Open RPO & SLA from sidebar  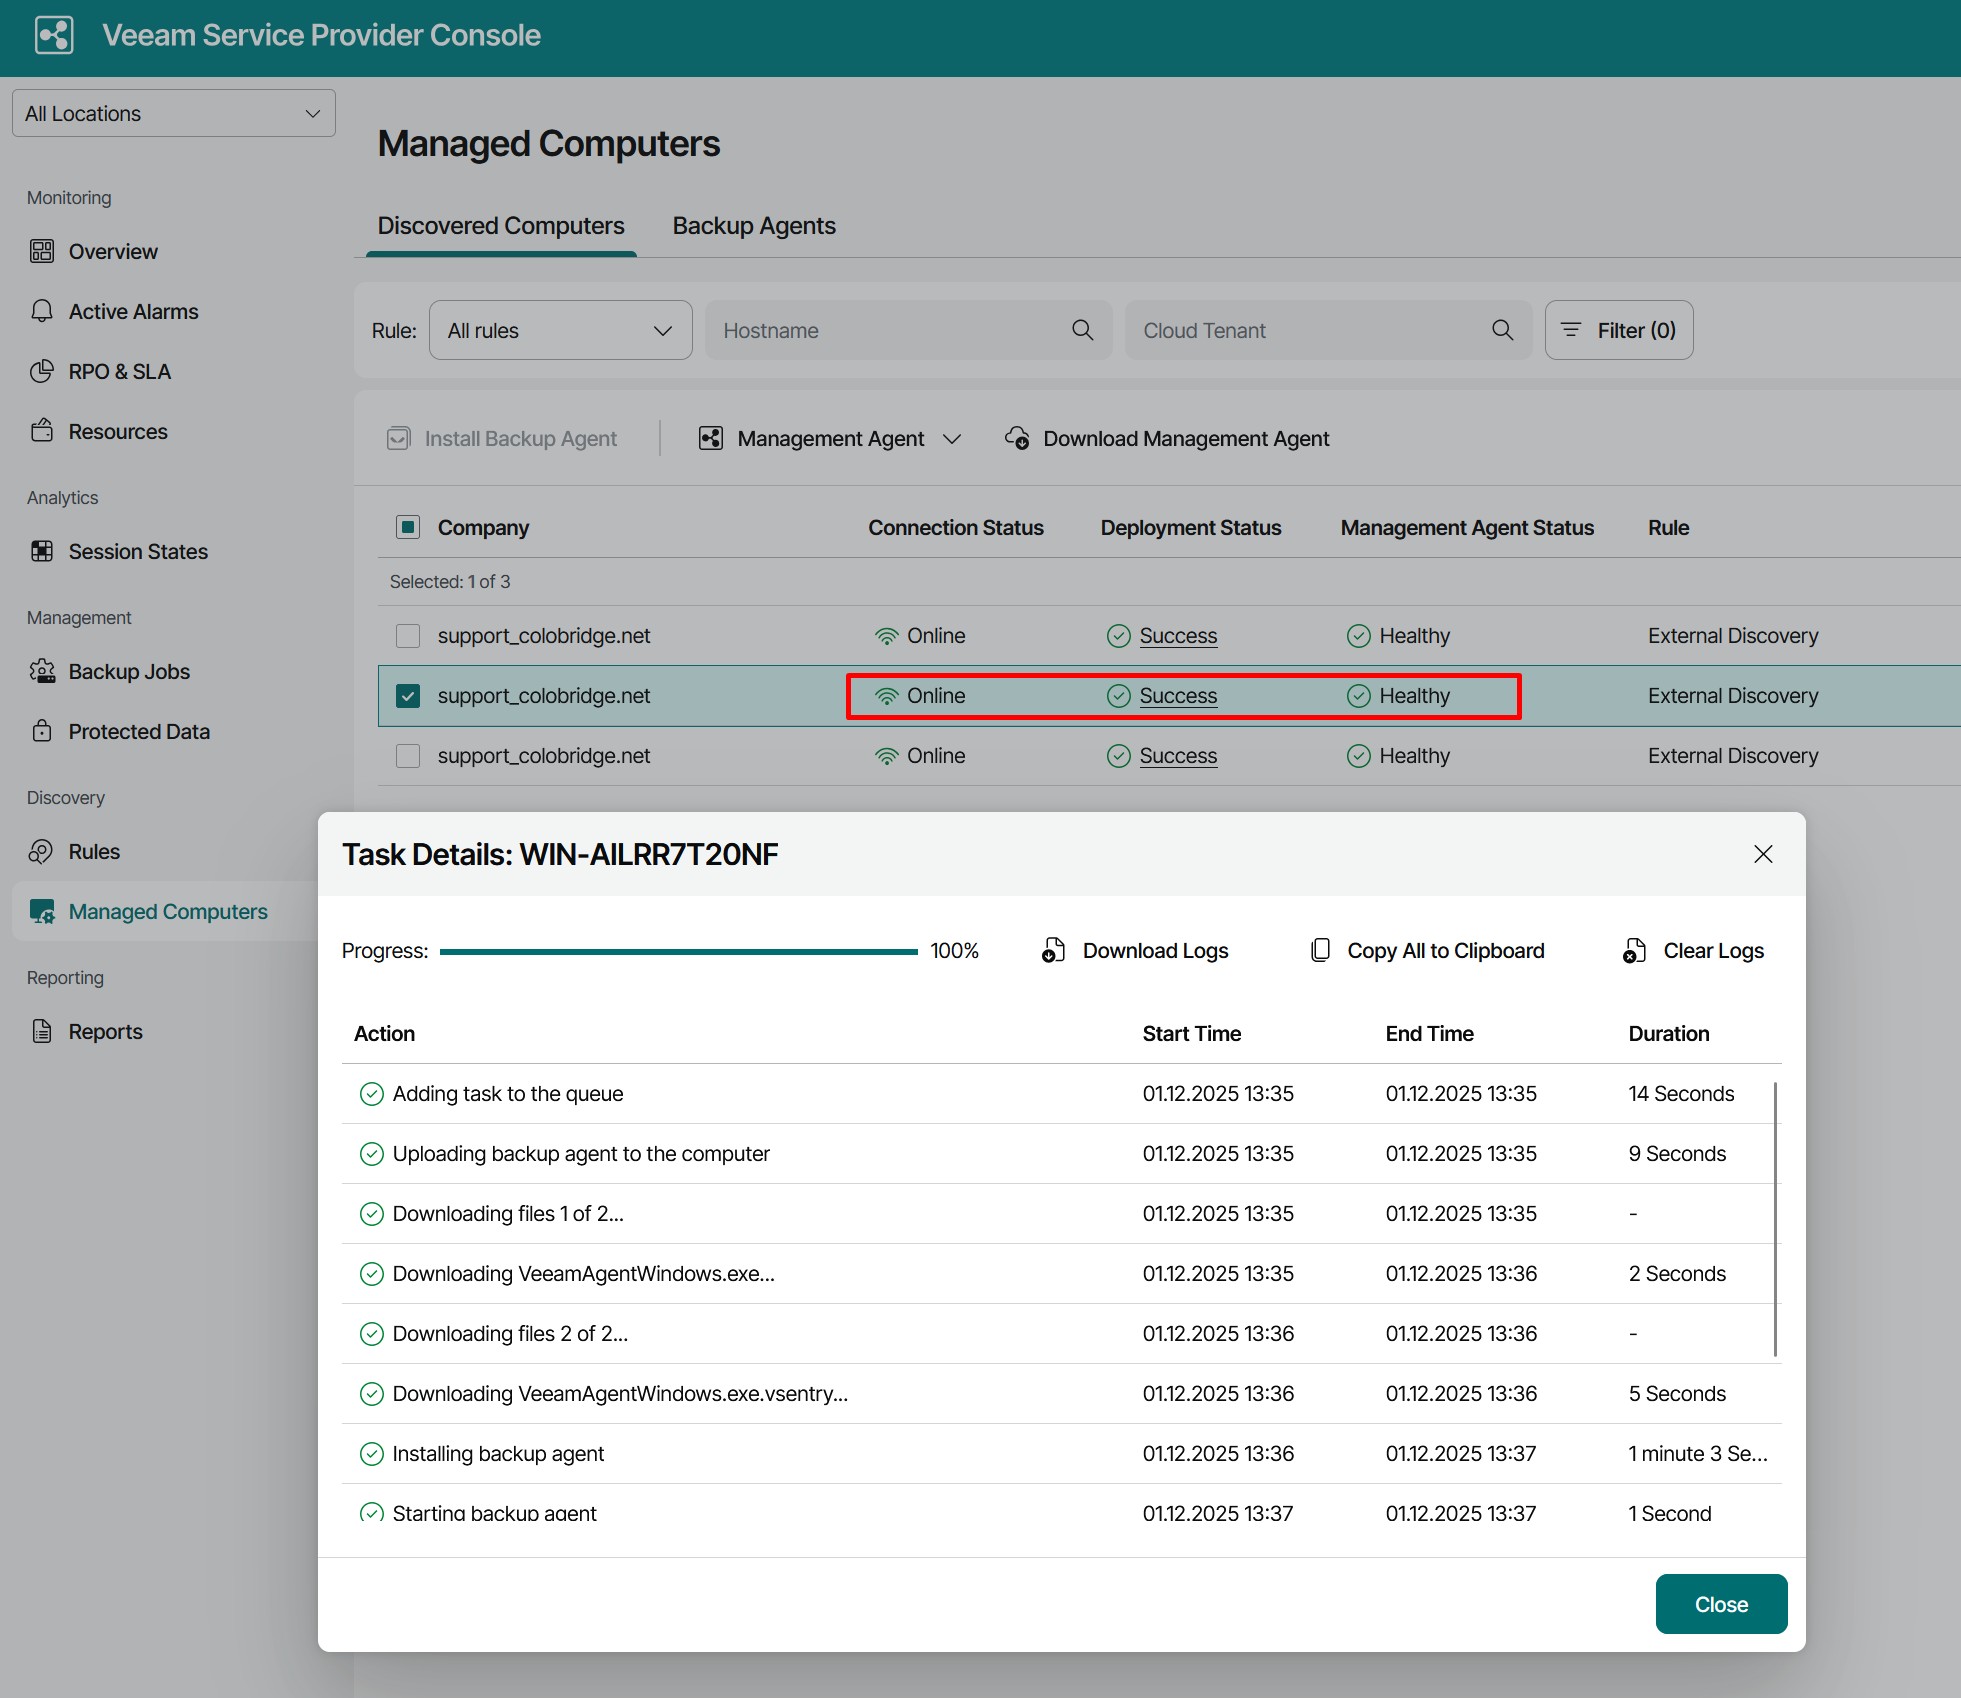pos(119,371)
